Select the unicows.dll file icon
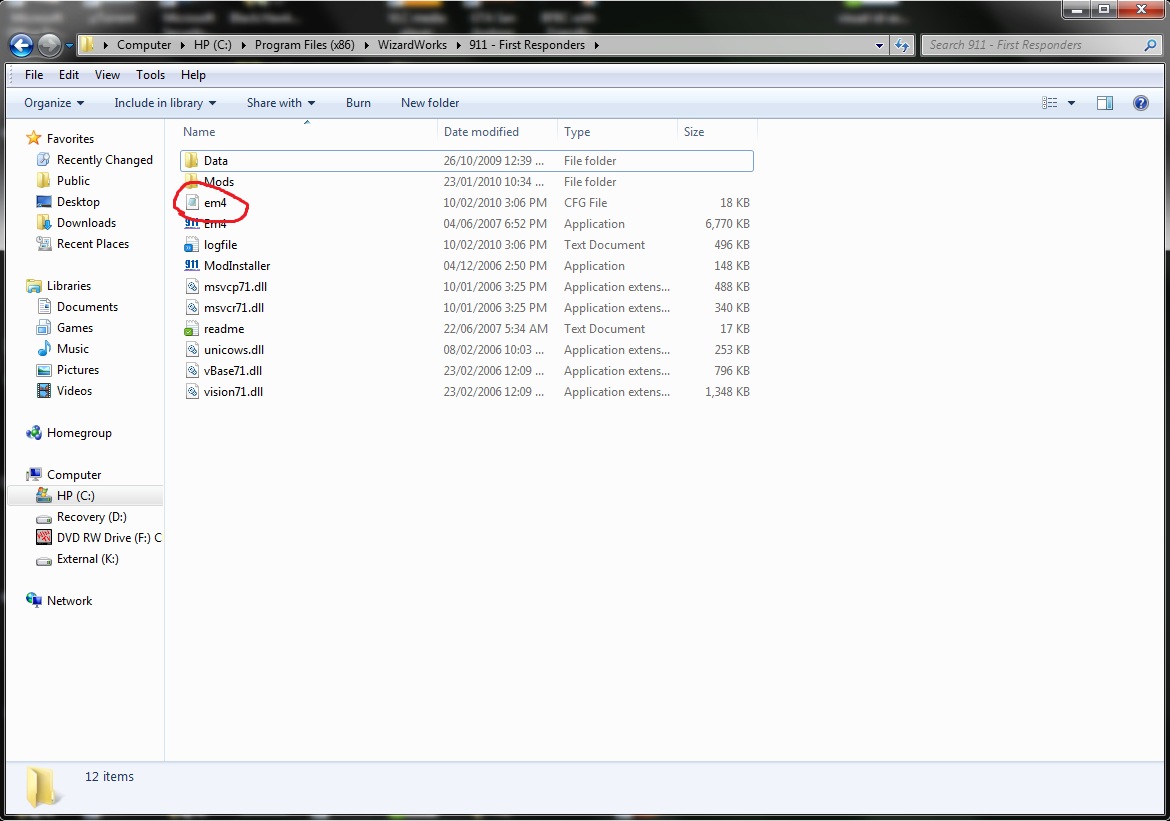1170x821 pixels. [192, 349]
